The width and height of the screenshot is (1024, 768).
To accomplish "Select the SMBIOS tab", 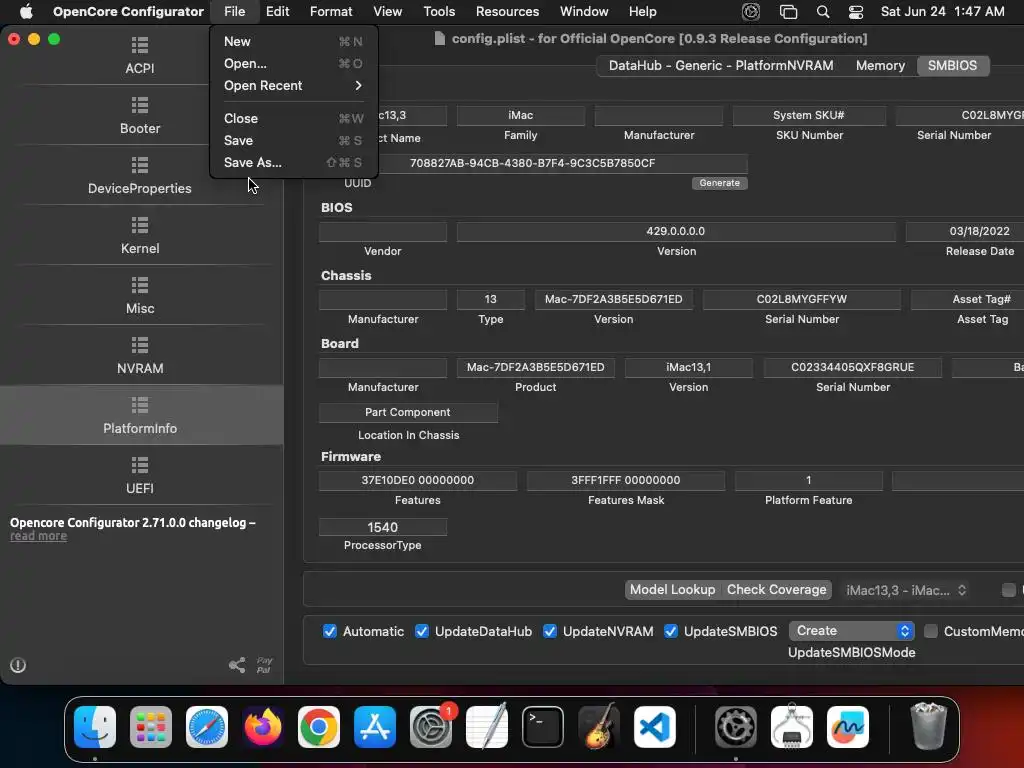I will click(953, 65).
